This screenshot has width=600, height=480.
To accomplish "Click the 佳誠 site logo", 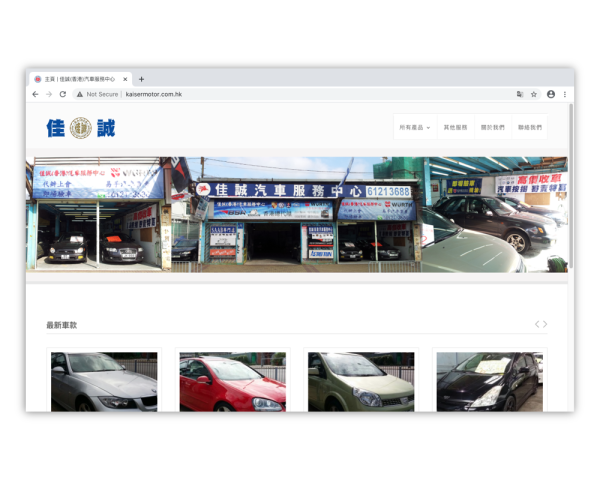I will coord(81,128).
